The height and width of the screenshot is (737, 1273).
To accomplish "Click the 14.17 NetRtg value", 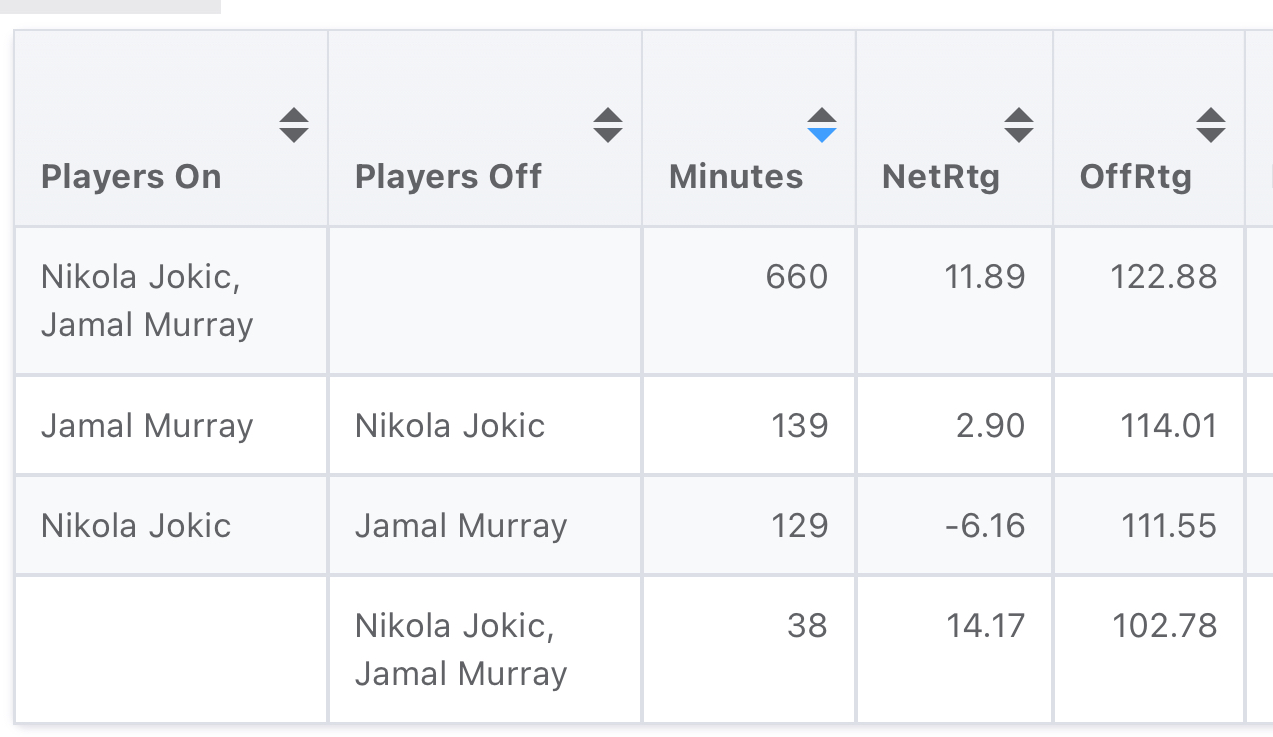I will pyautogui.click(x=985, y=626).
